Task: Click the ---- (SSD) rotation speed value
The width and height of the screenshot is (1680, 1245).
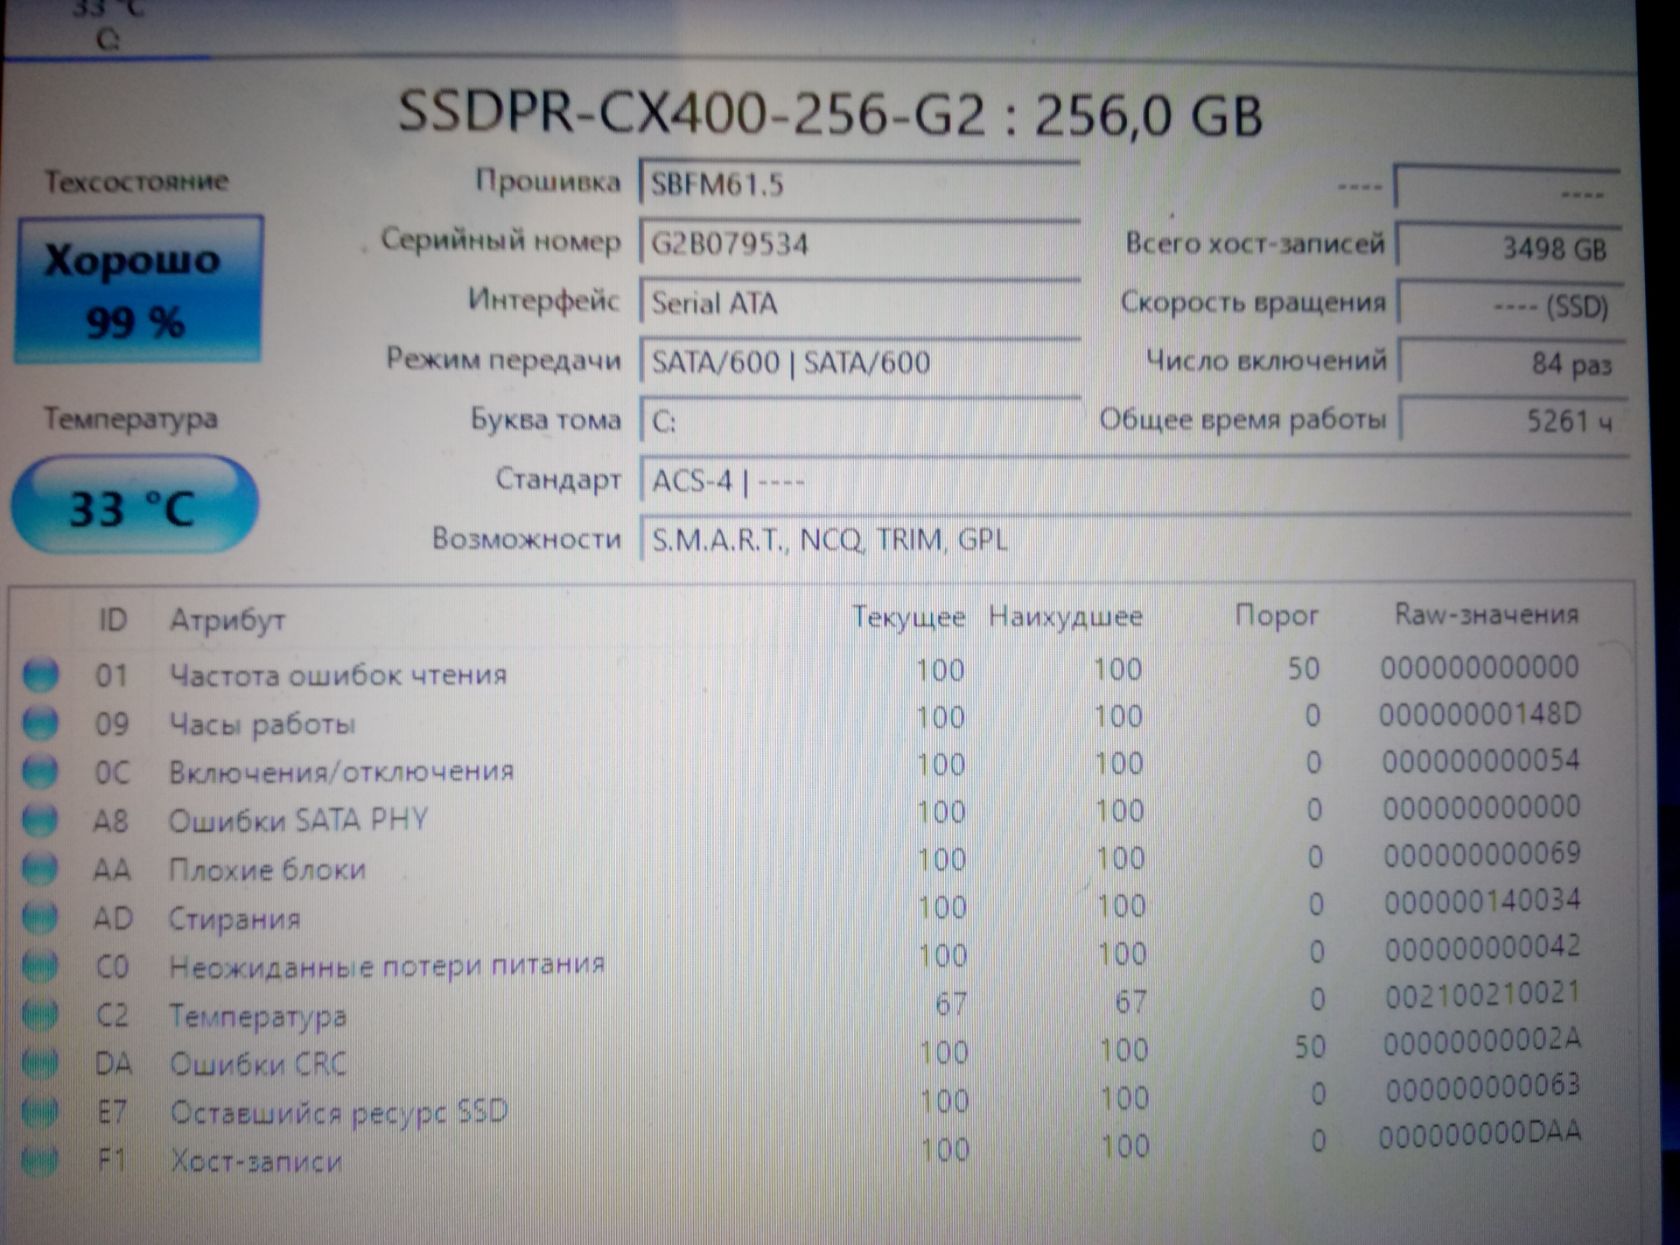Action: pyautogui.click(x=1509, y=305)
